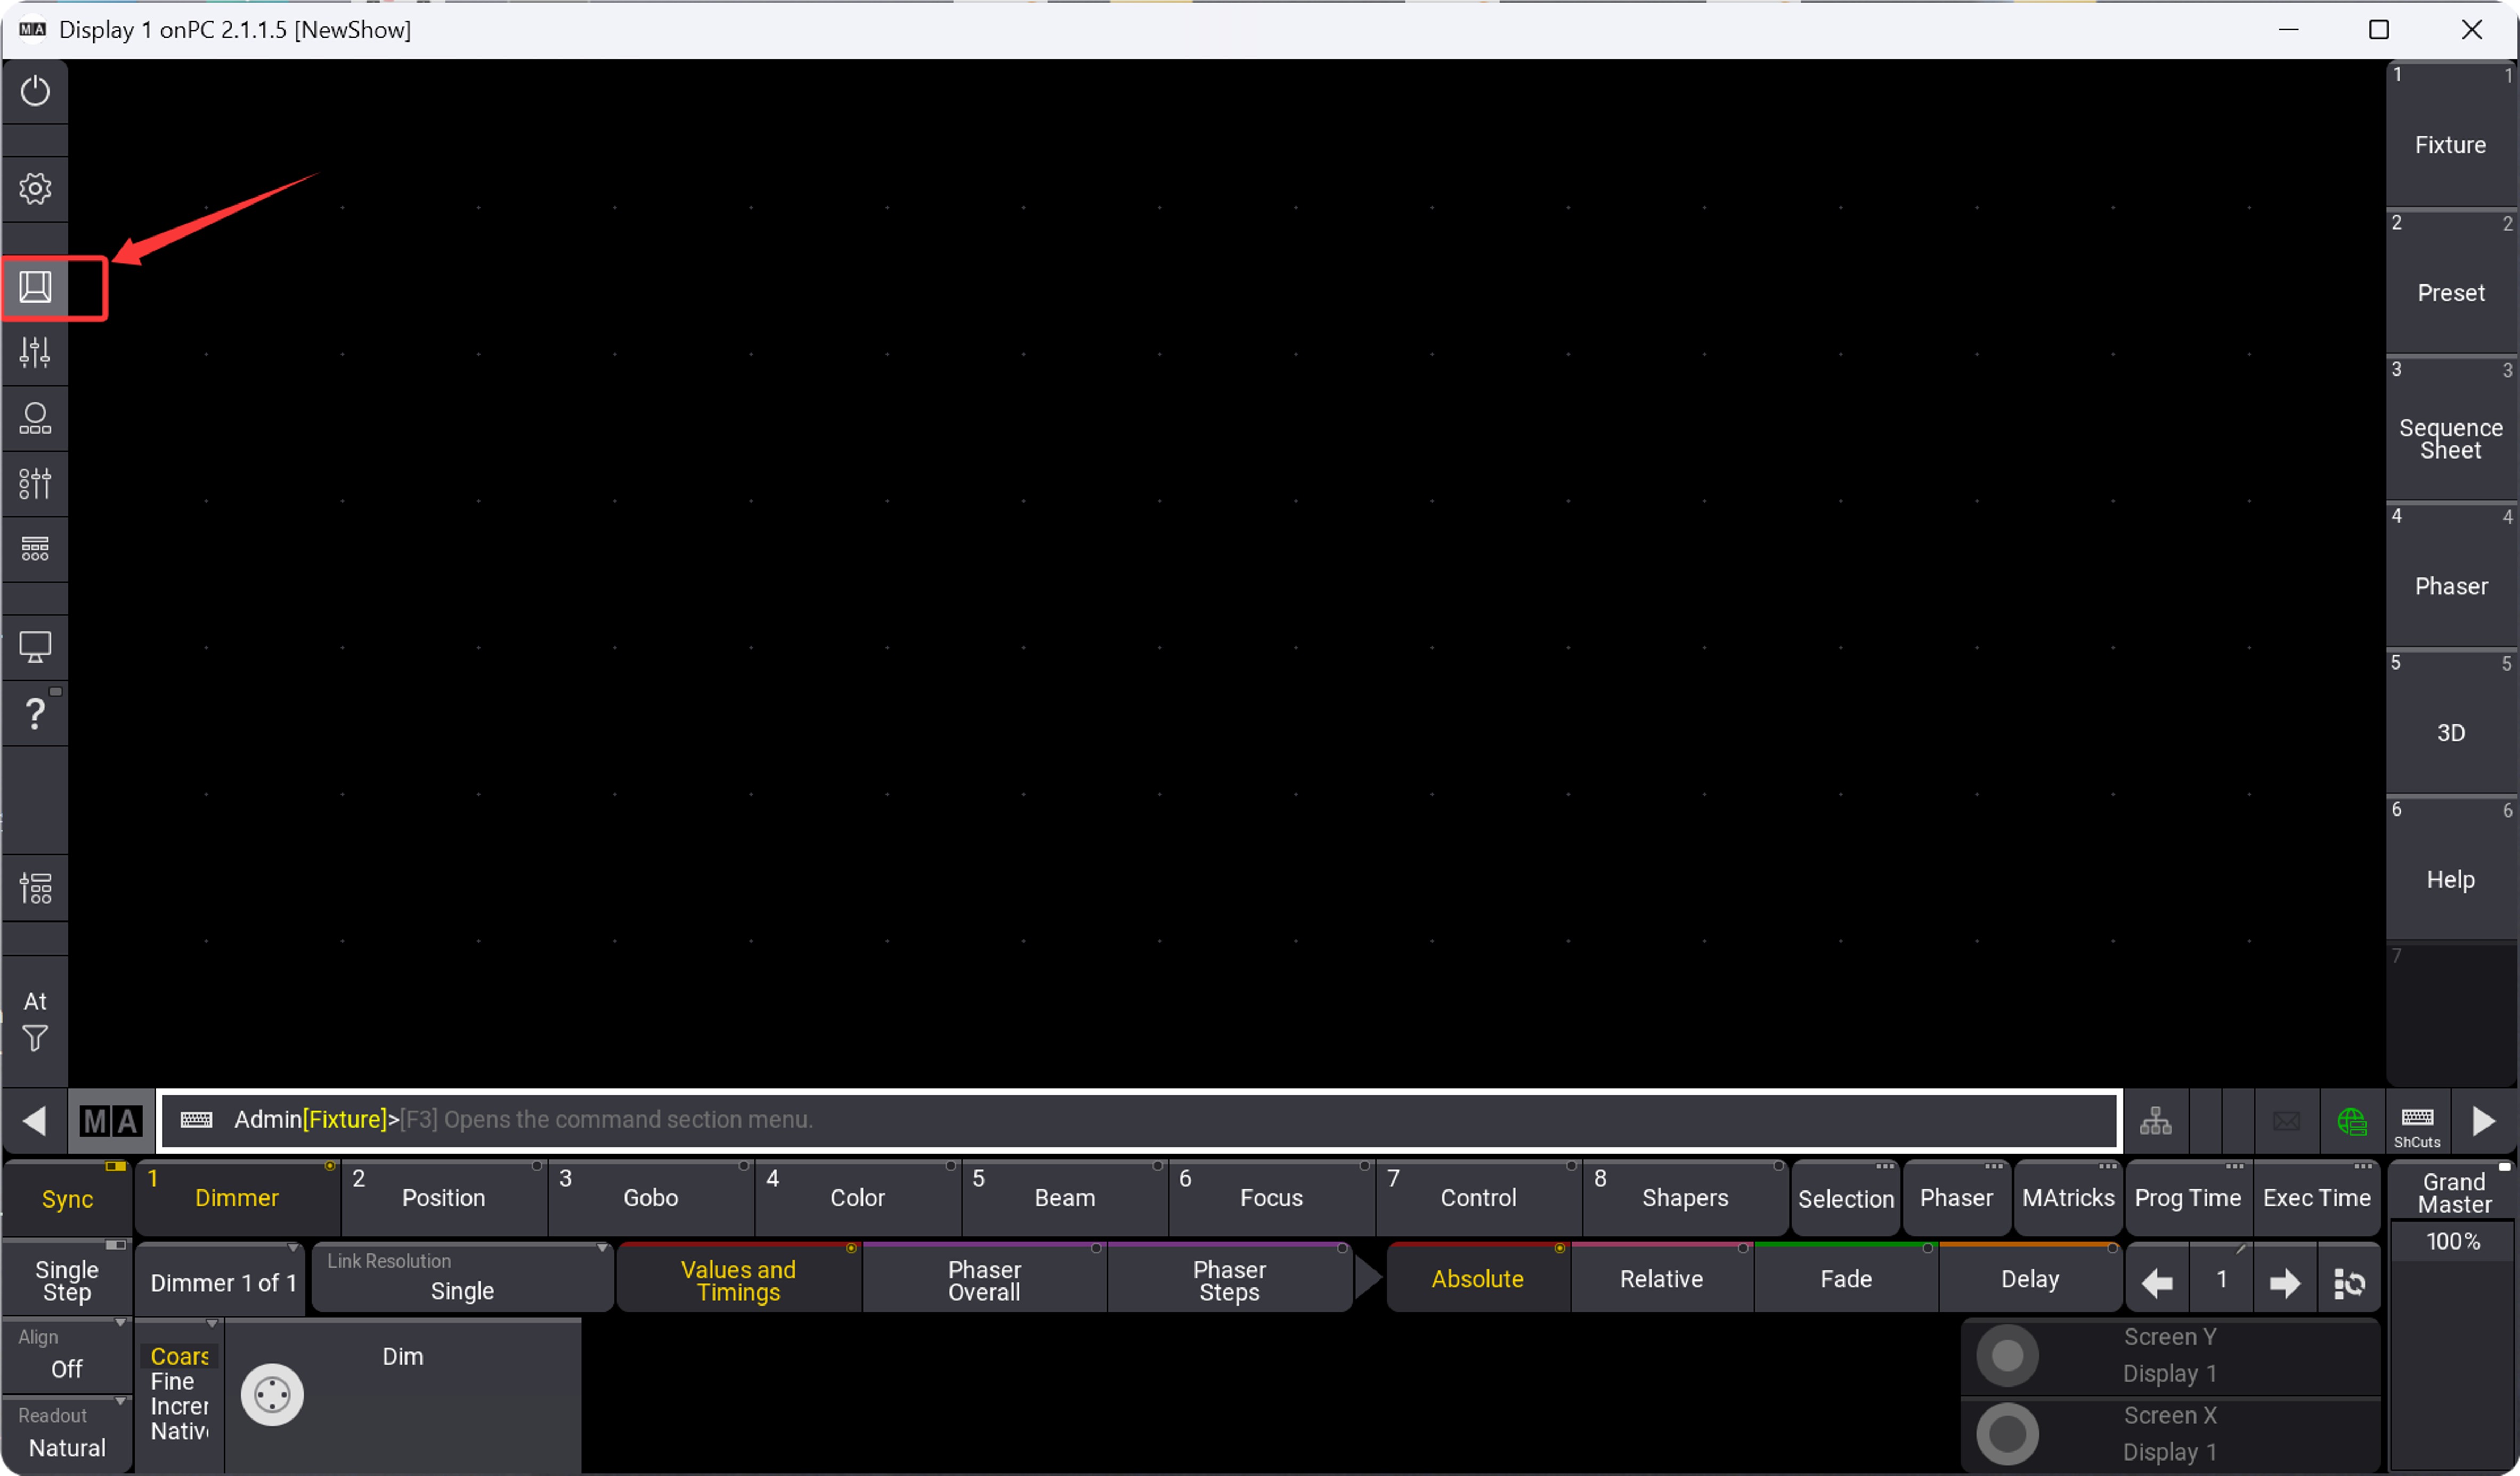
Task: Open the add window icon
Action: coord(35,287)
